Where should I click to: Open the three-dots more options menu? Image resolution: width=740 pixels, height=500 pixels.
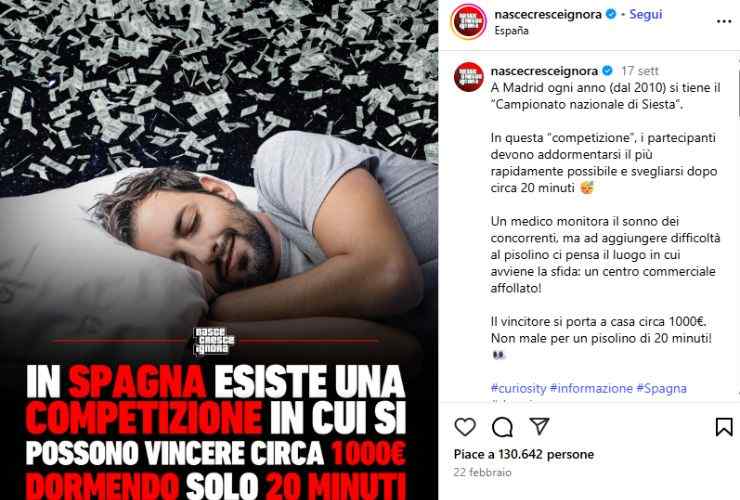click(724, 22)
